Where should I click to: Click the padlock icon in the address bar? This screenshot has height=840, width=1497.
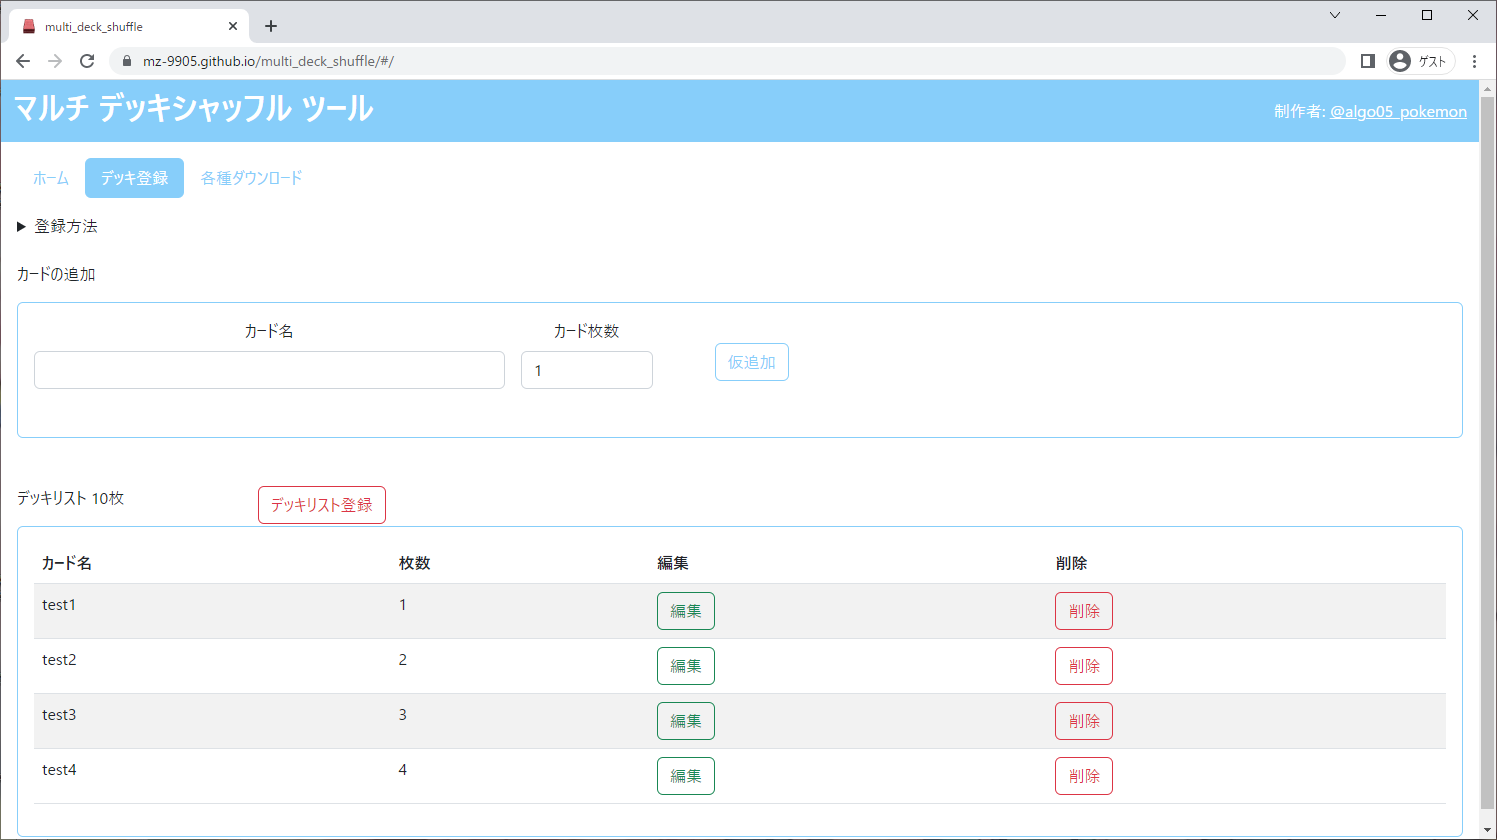pos(126,60)
